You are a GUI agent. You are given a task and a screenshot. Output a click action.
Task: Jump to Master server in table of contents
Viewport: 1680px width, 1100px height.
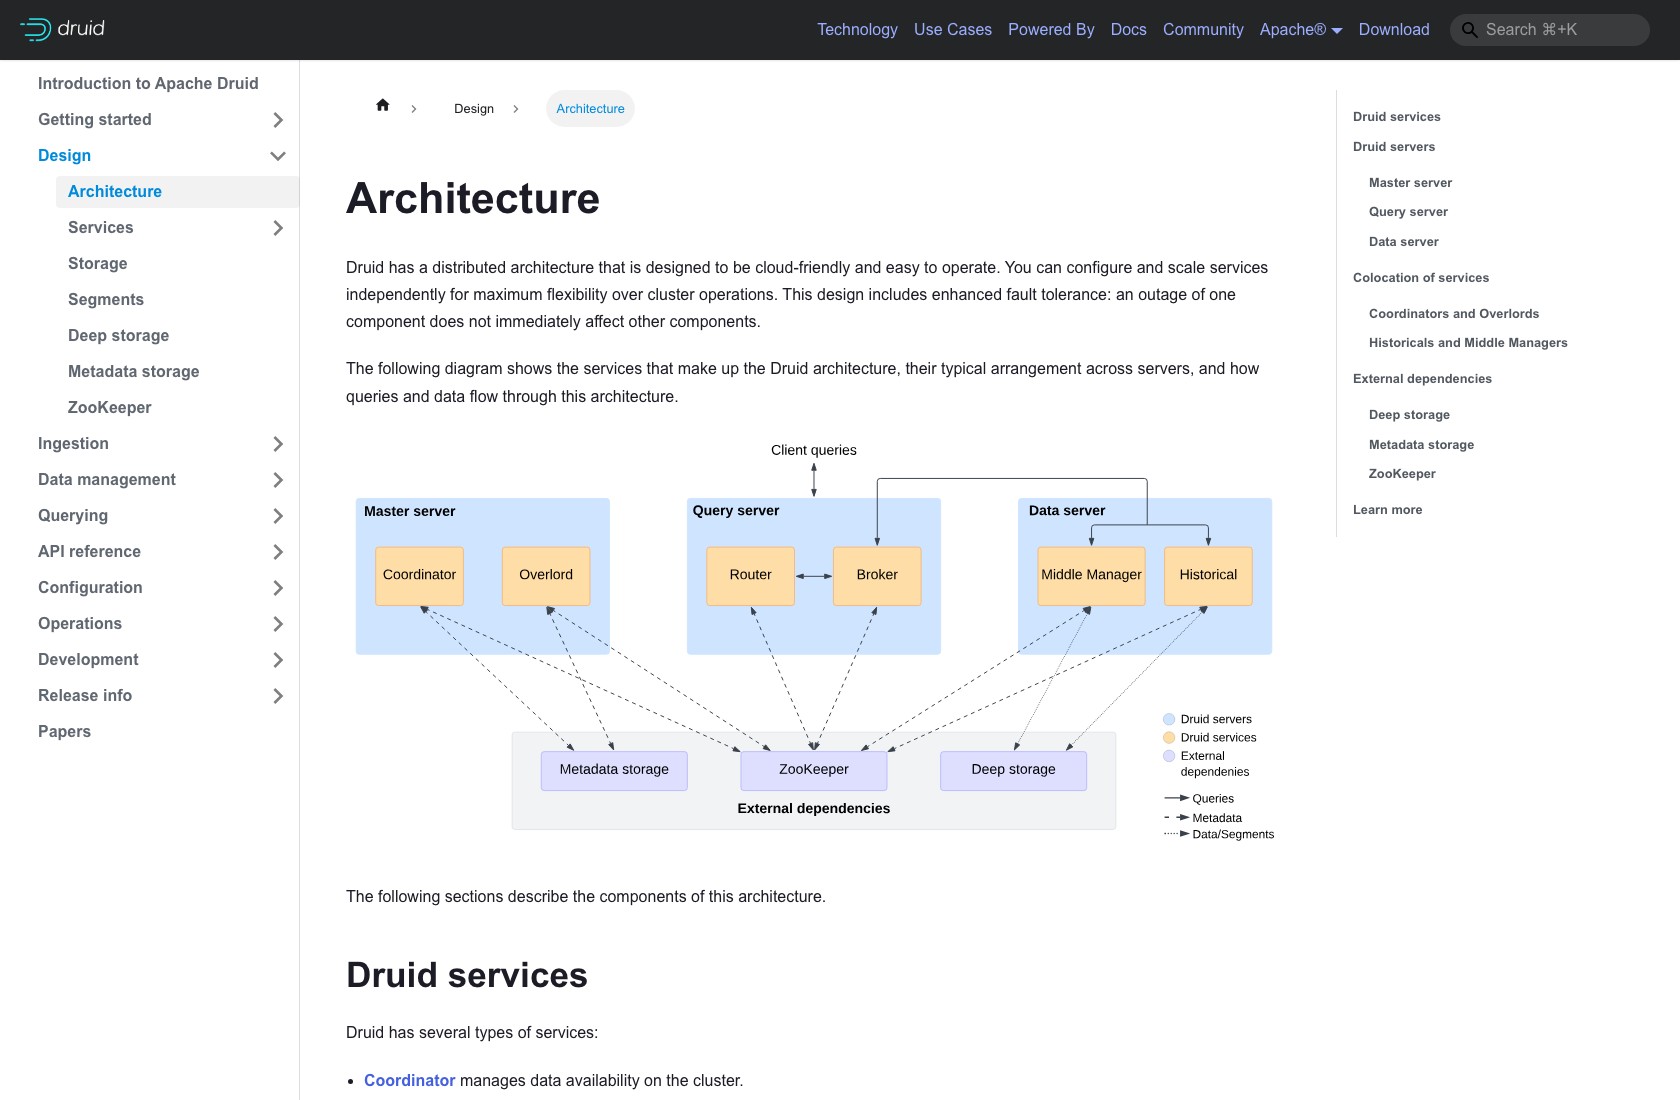(1410, 183)
